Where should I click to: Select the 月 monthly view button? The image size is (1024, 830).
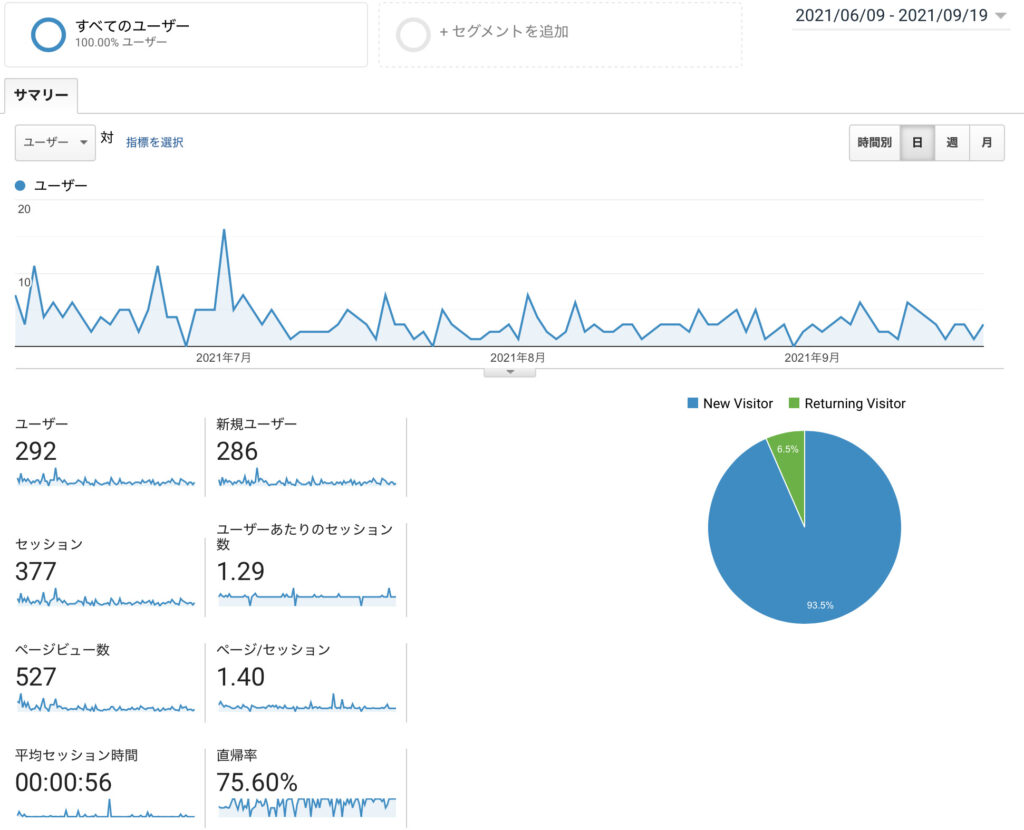click(x=987, y=142)
